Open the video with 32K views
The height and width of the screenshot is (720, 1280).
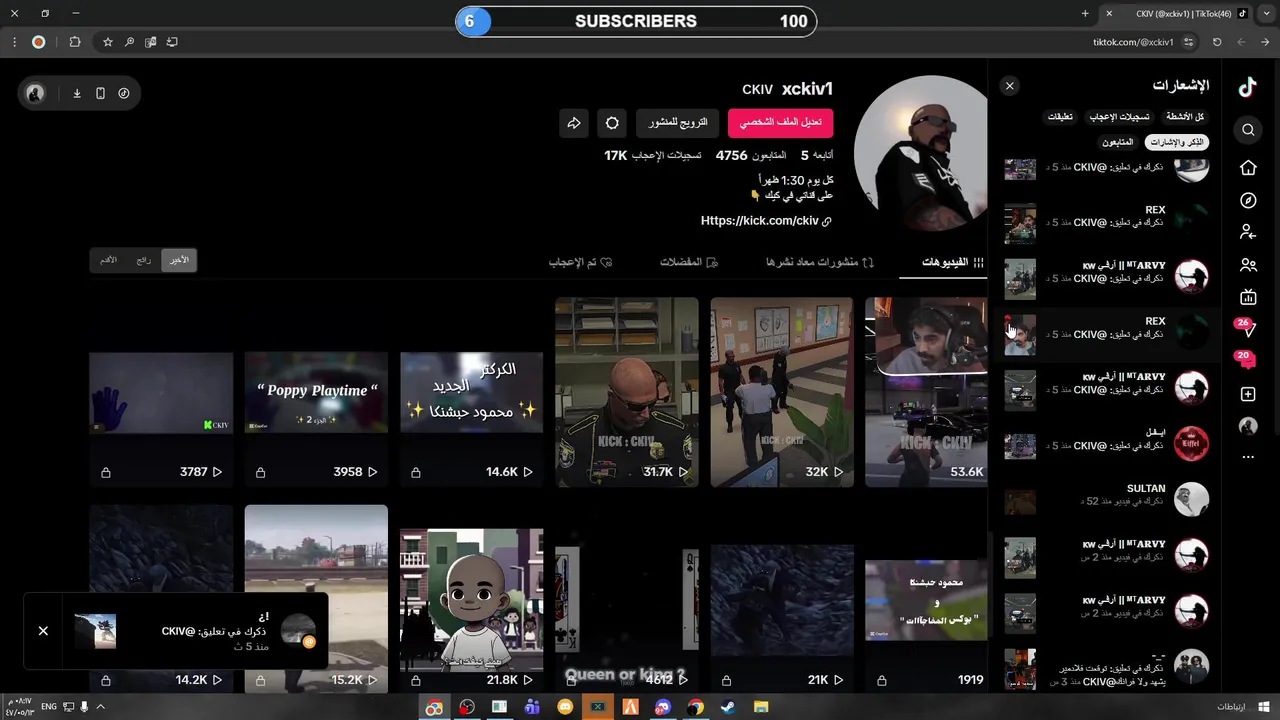click(782, 392)
